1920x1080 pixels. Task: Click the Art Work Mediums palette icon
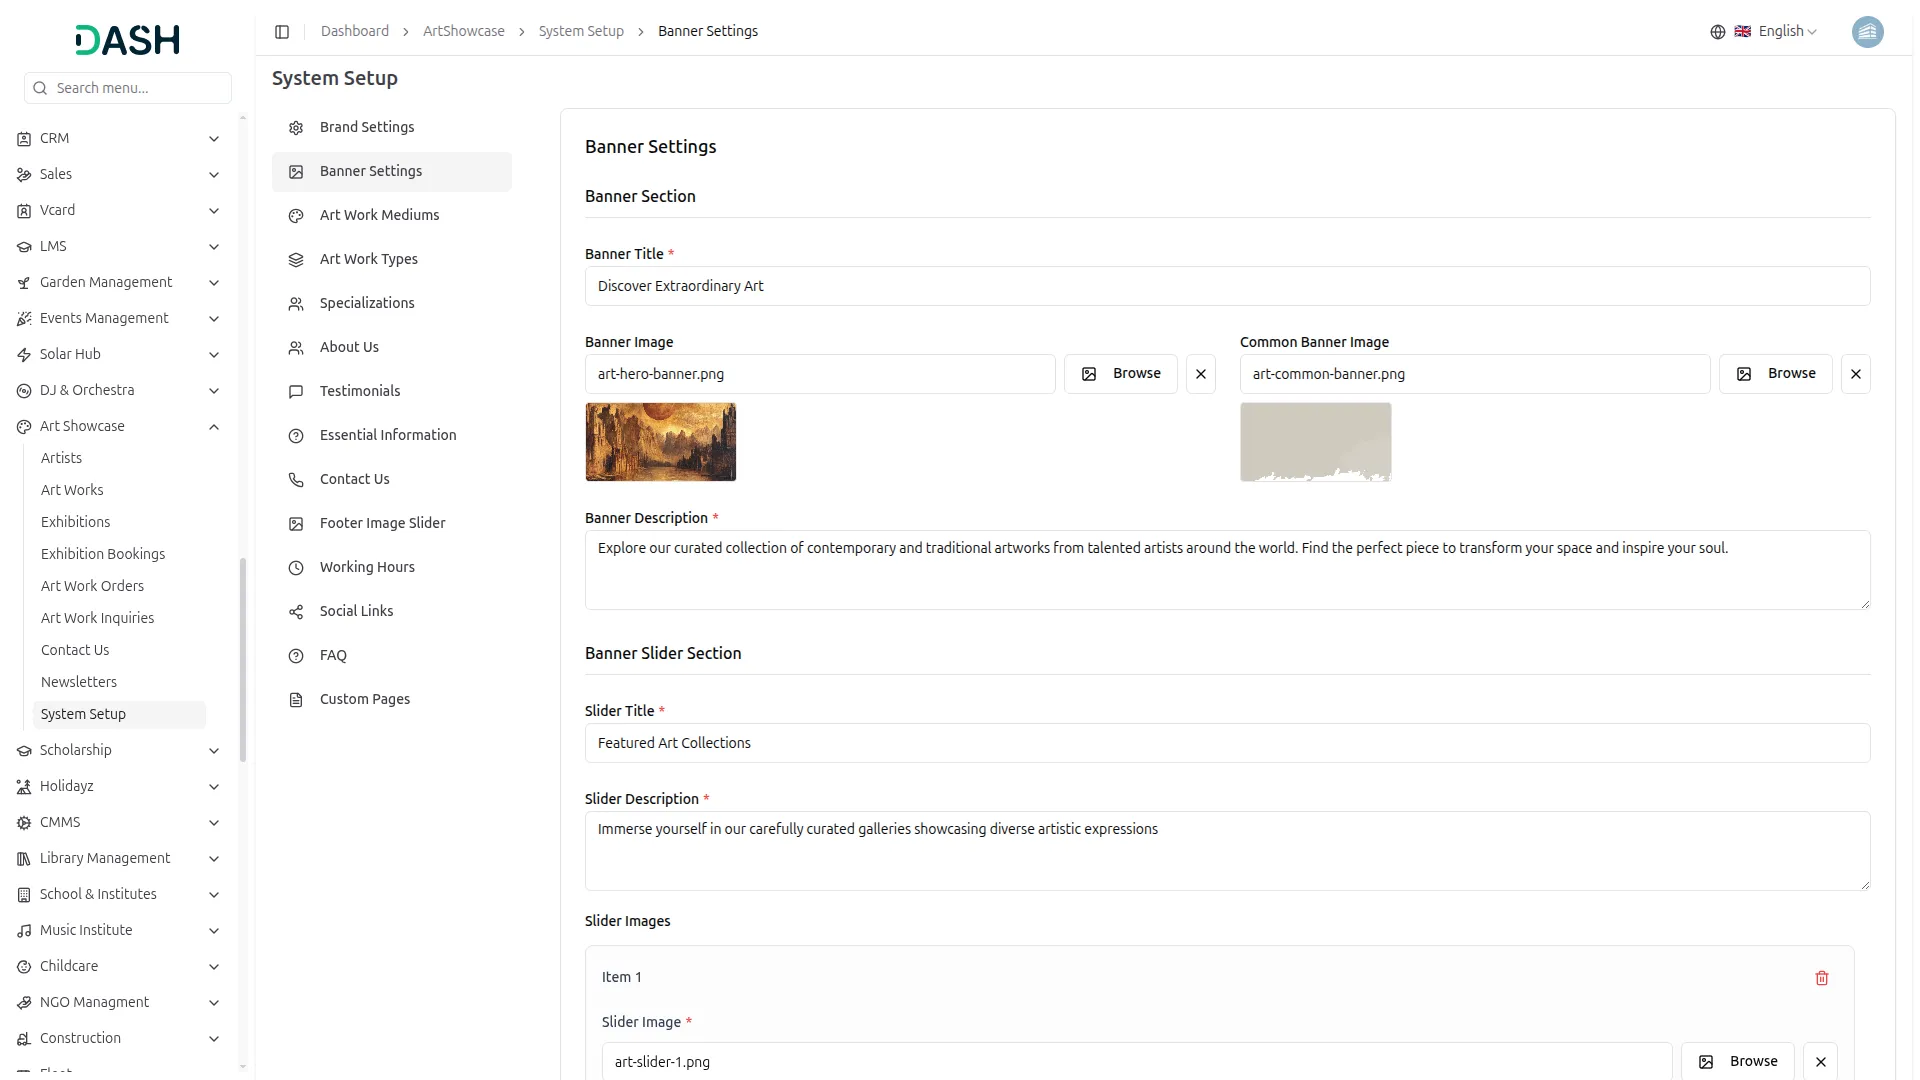(x=296, y=216)
